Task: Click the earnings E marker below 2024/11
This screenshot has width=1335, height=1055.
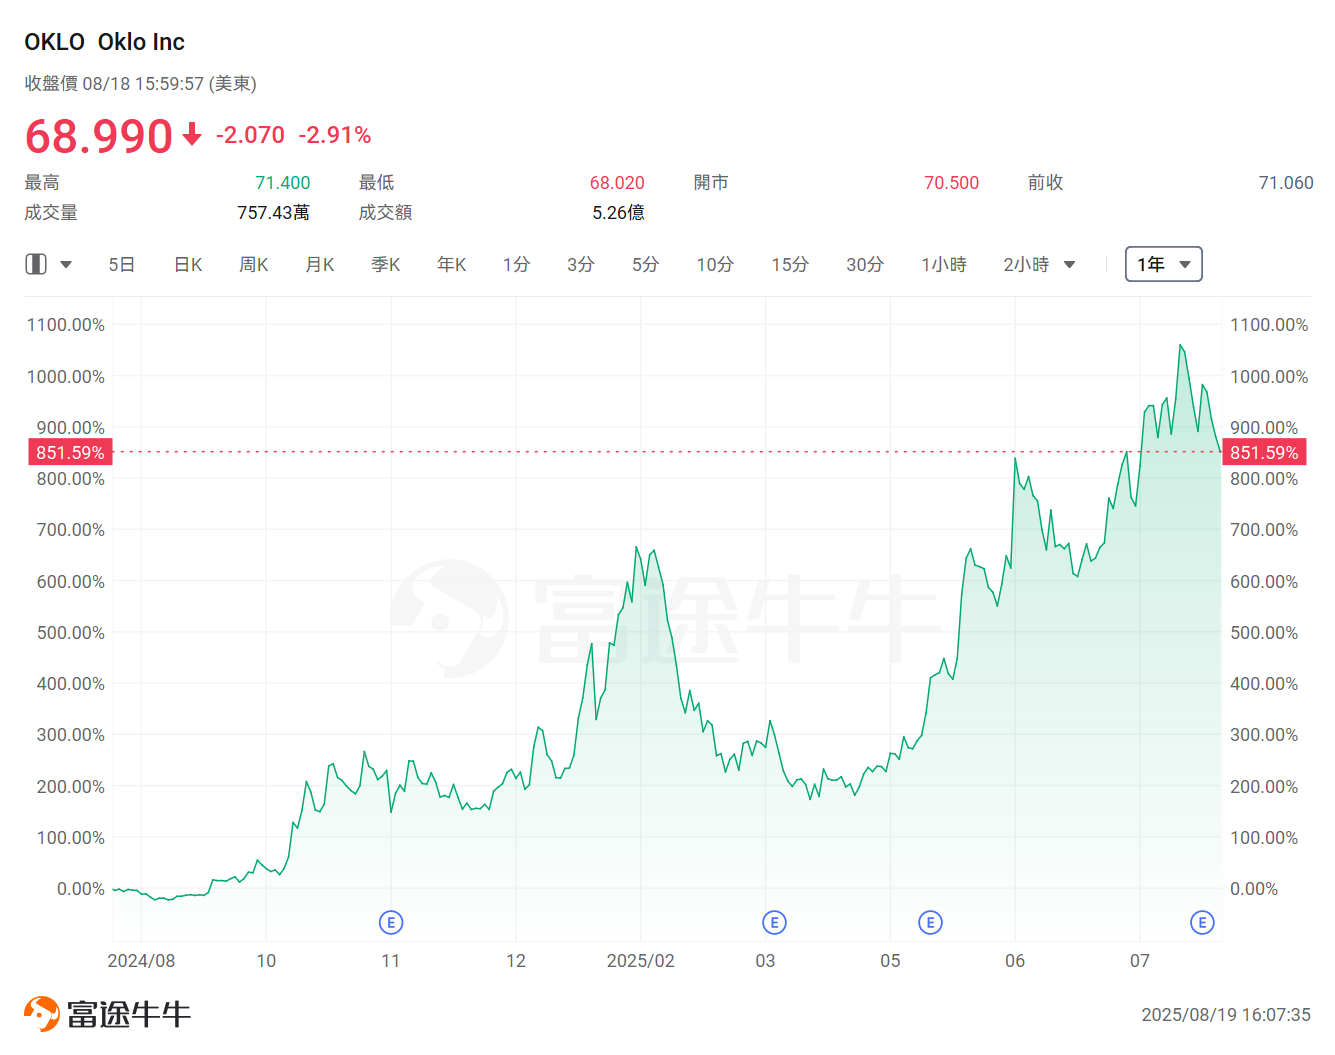Action: pos(391,922)
